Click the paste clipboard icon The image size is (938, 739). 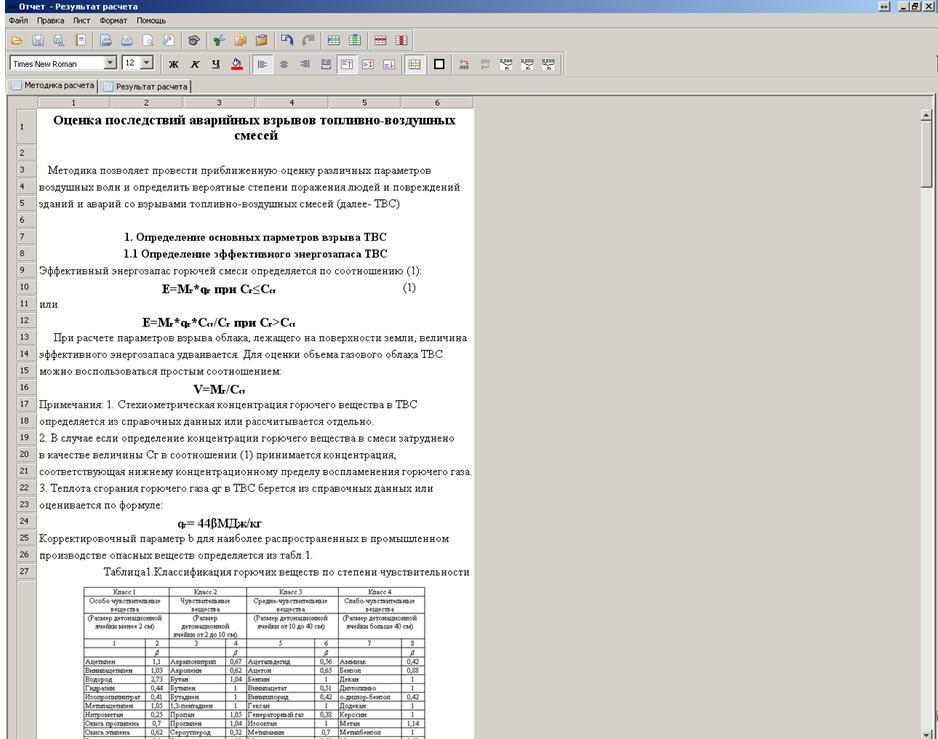261,41
